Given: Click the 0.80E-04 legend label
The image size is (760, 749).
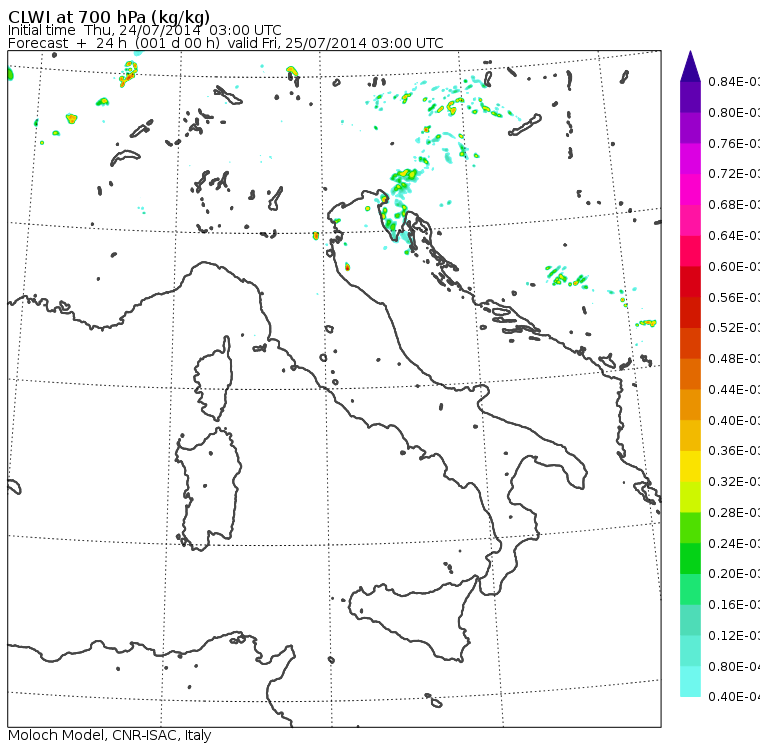Looking at the screenshot, I should coord(734,667).
